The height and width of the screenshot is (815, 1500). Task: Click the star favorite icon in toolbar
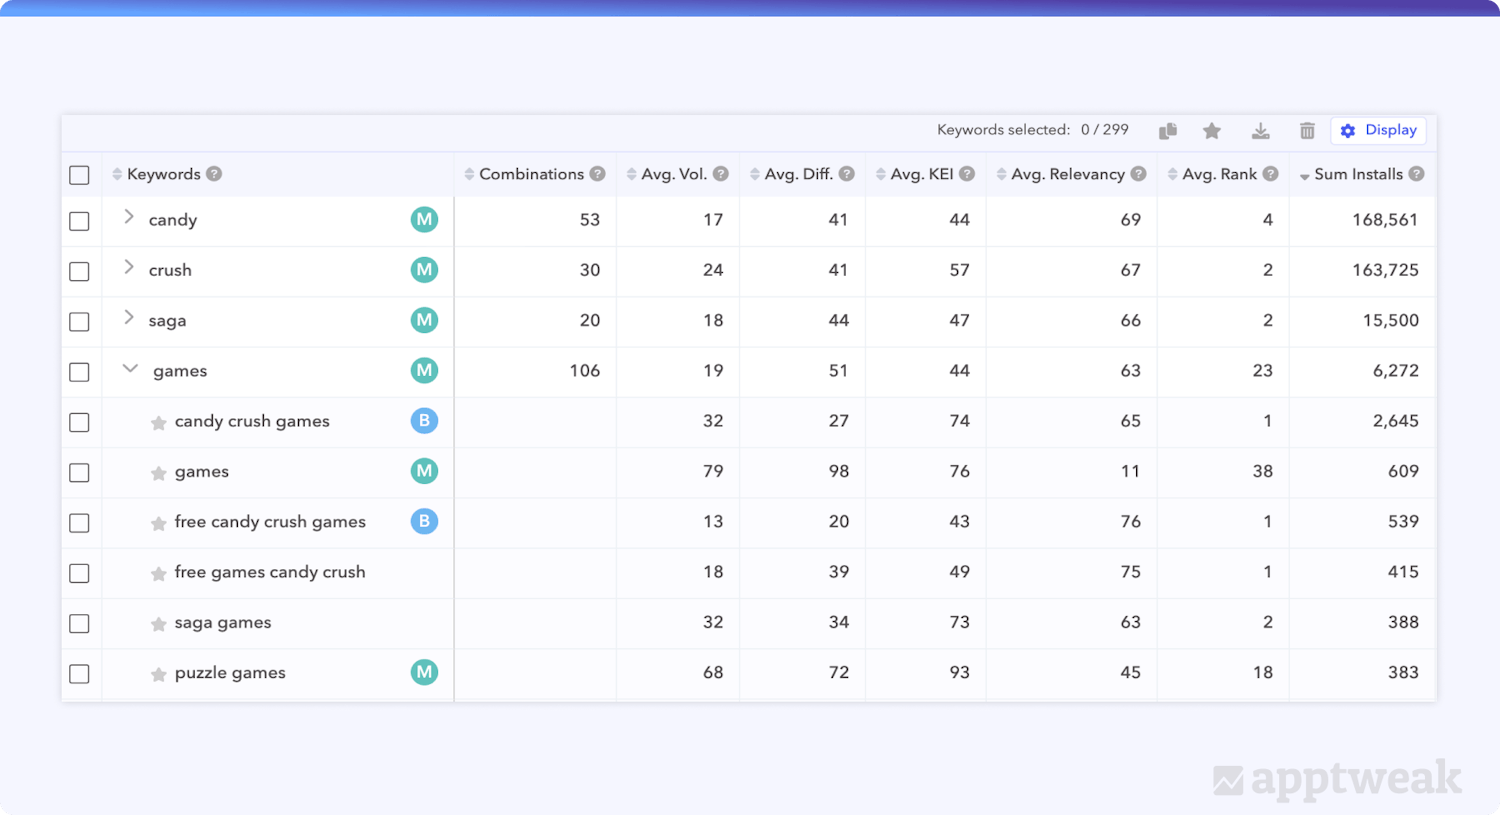1212,131
